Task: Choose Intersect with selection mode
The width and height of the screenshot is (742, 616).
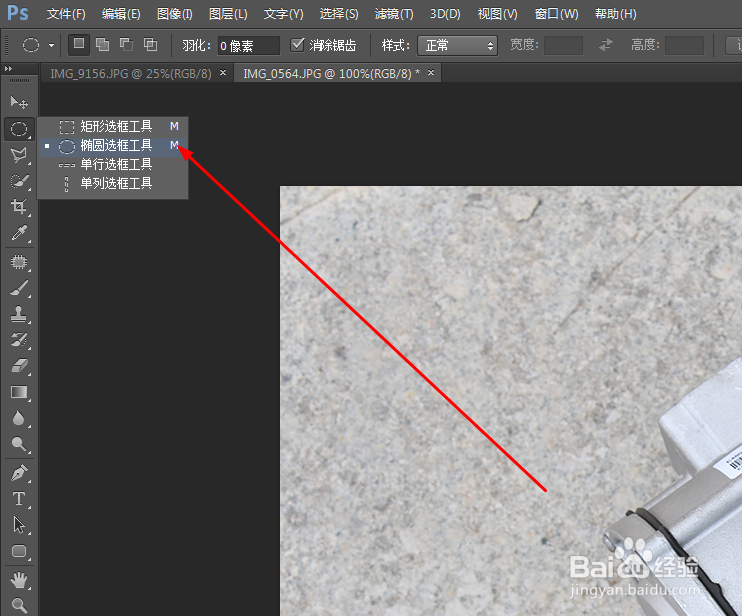Action: coord(150,45)
